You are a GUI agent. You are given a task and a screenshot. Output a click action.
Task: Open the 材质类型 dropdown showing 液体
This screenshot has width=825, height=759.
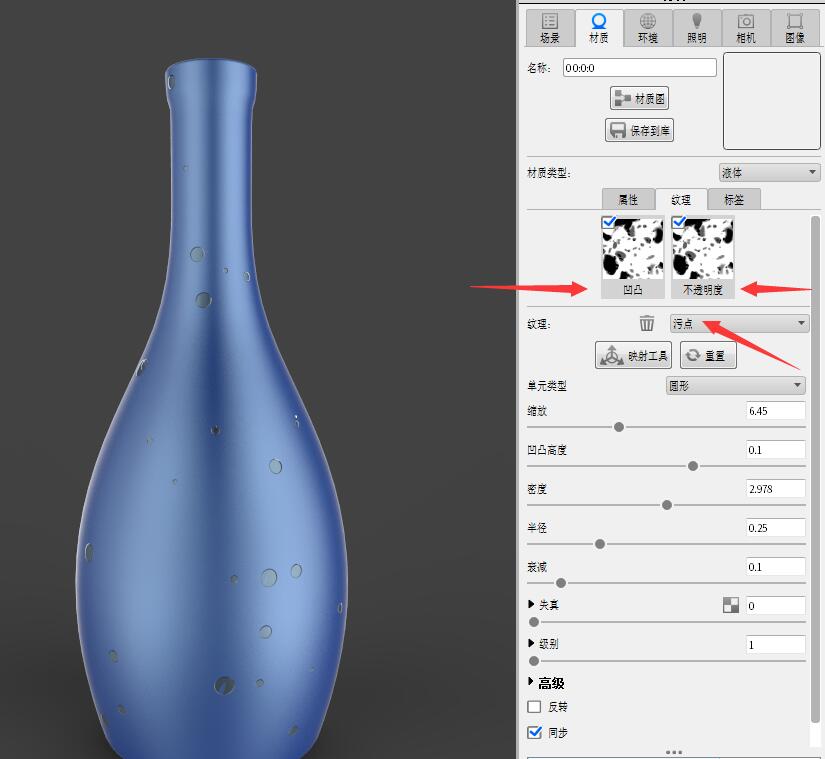tap(769, 173)
